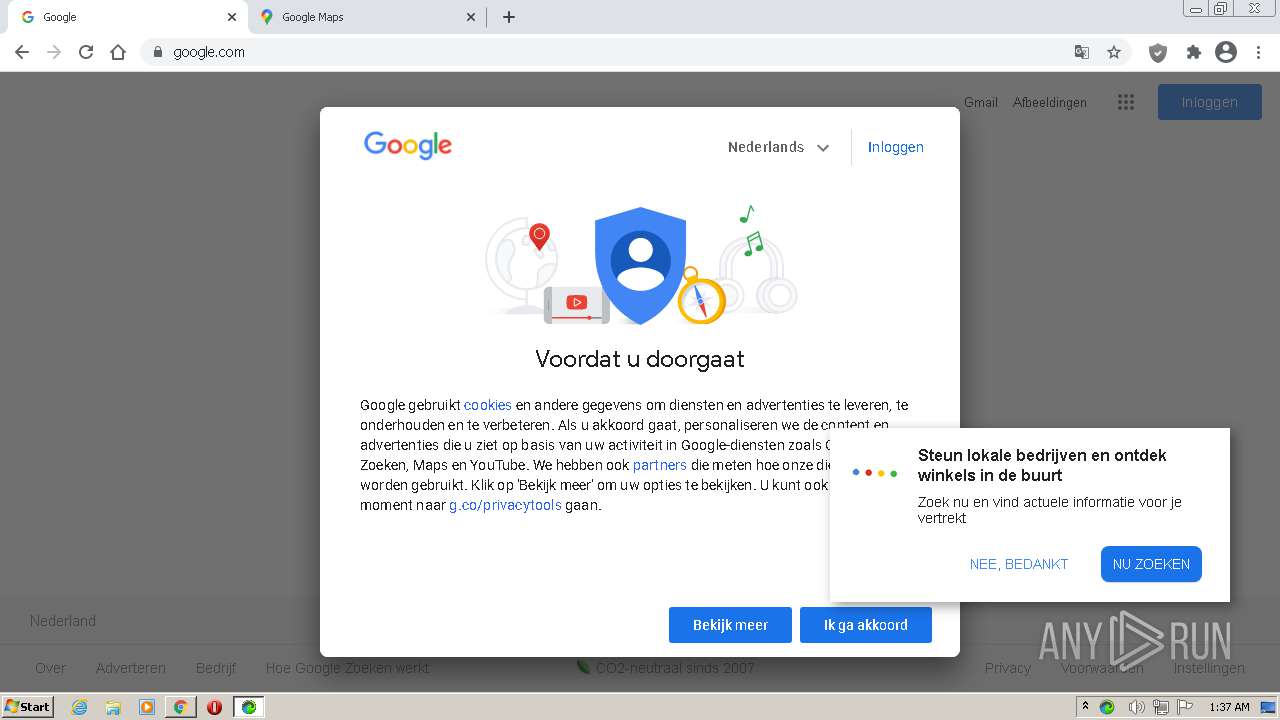
Task: Open the Bedrijf footer link
Action: tap(216, 668)
